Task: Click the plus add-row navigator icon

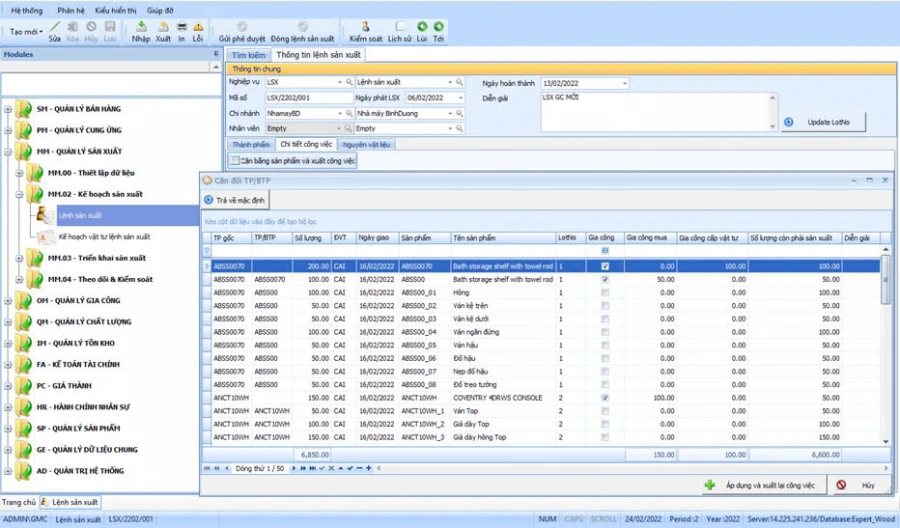Action: click(368, 468)
